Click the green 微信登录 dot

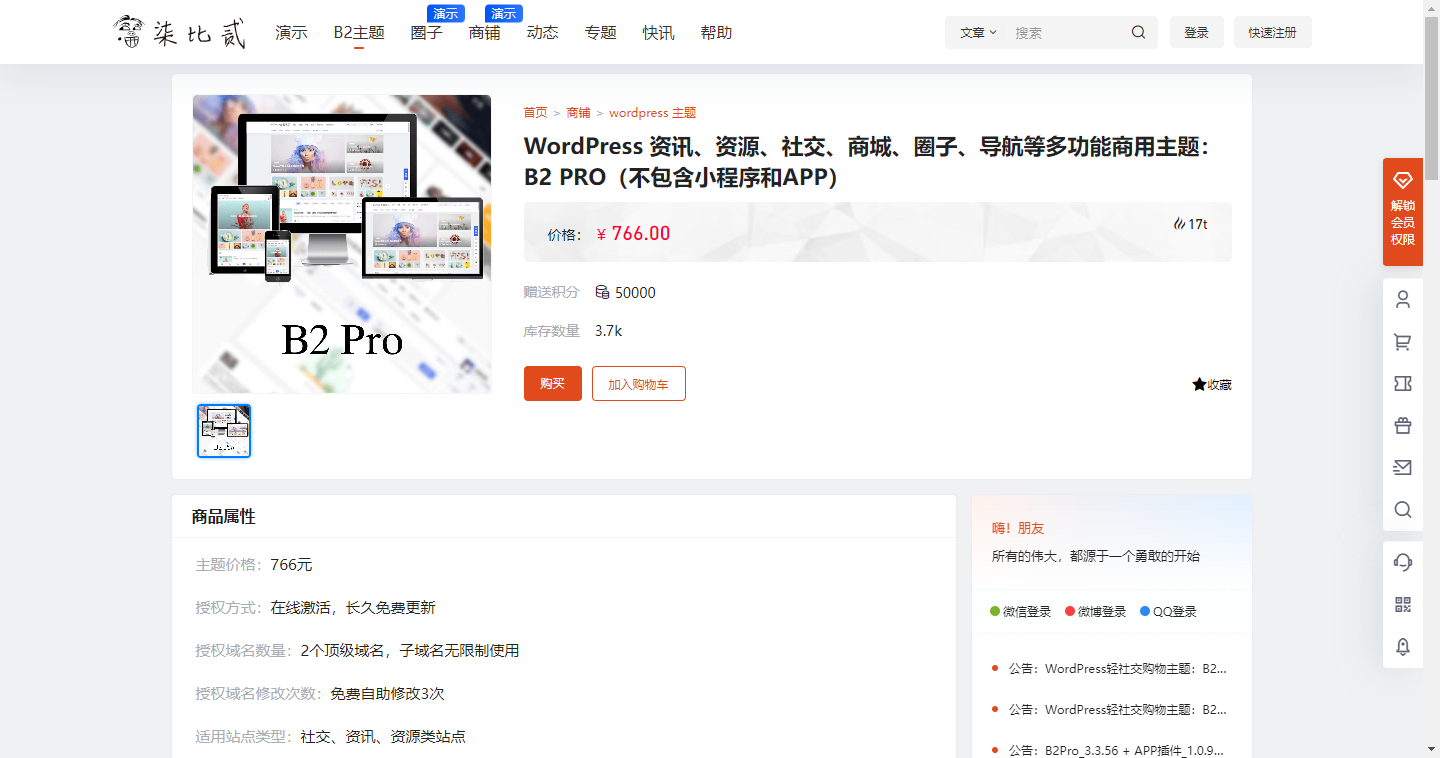click(x=995, y=611)
